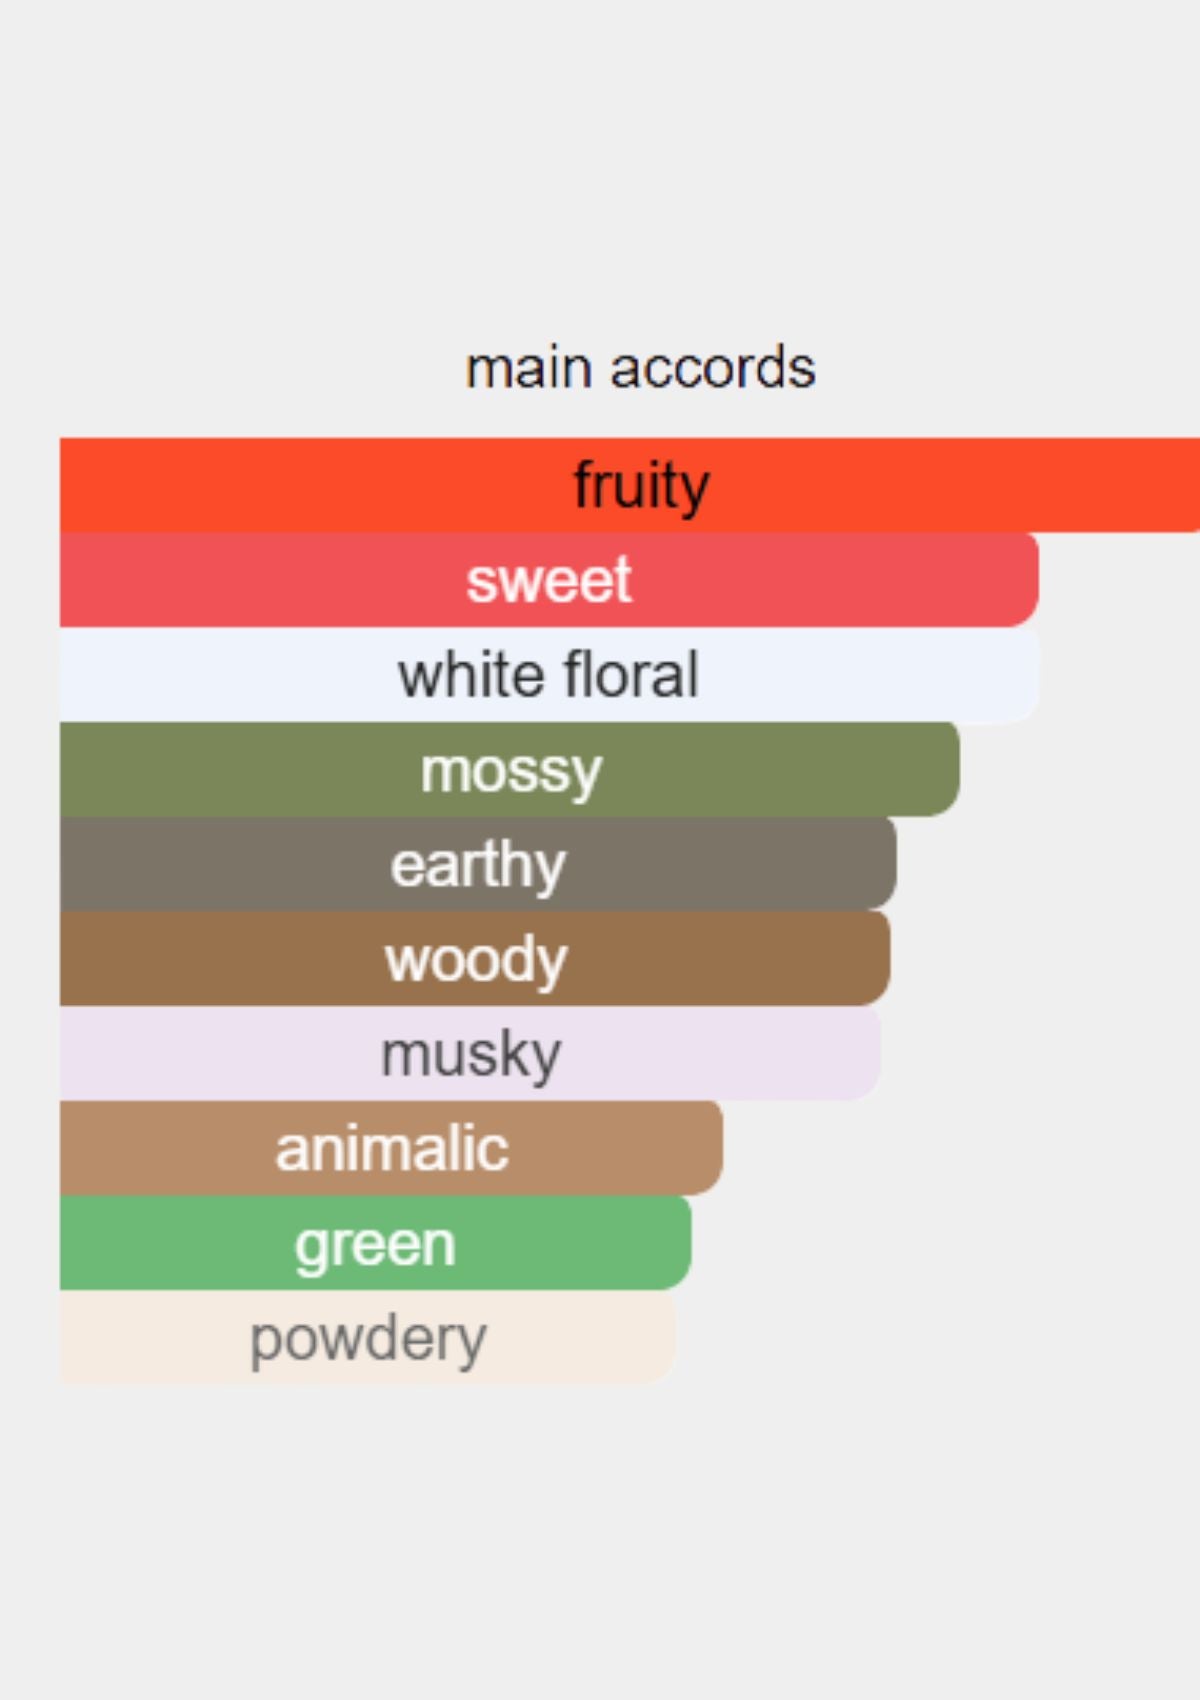Screen dimensions: 1200x1700
Task: Click the "animalic" text label
Action: point(392,1148)
